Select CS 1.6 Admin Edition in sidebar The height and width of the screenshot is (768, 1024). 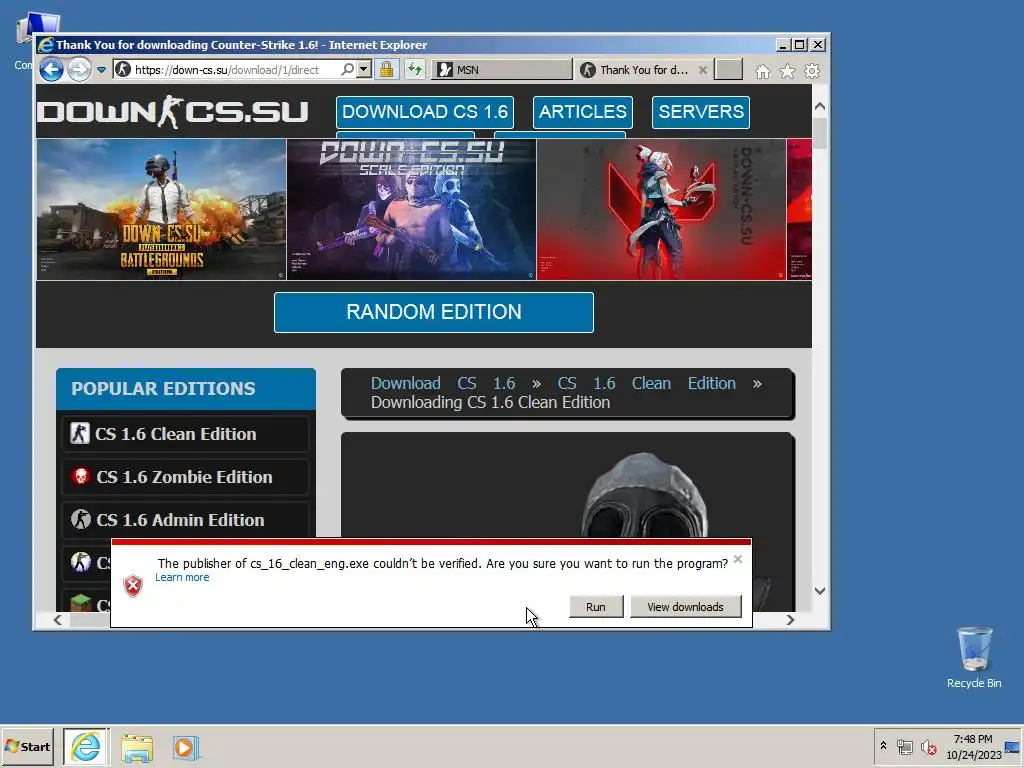click(x=185, y=520)
